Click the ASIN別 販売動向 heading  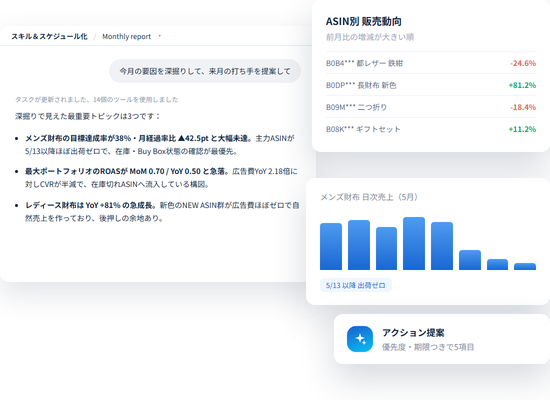point(363,21)
